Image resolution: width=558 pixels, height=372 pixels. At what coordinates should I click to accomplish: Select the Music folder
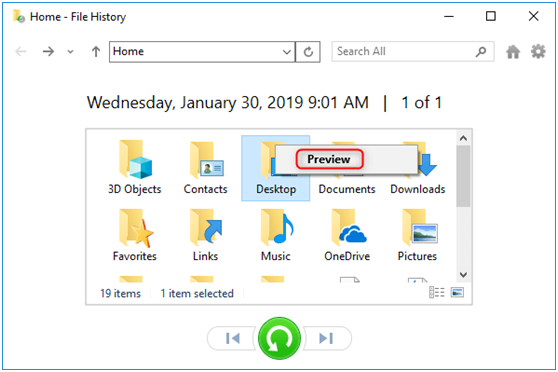pos(276,235)
